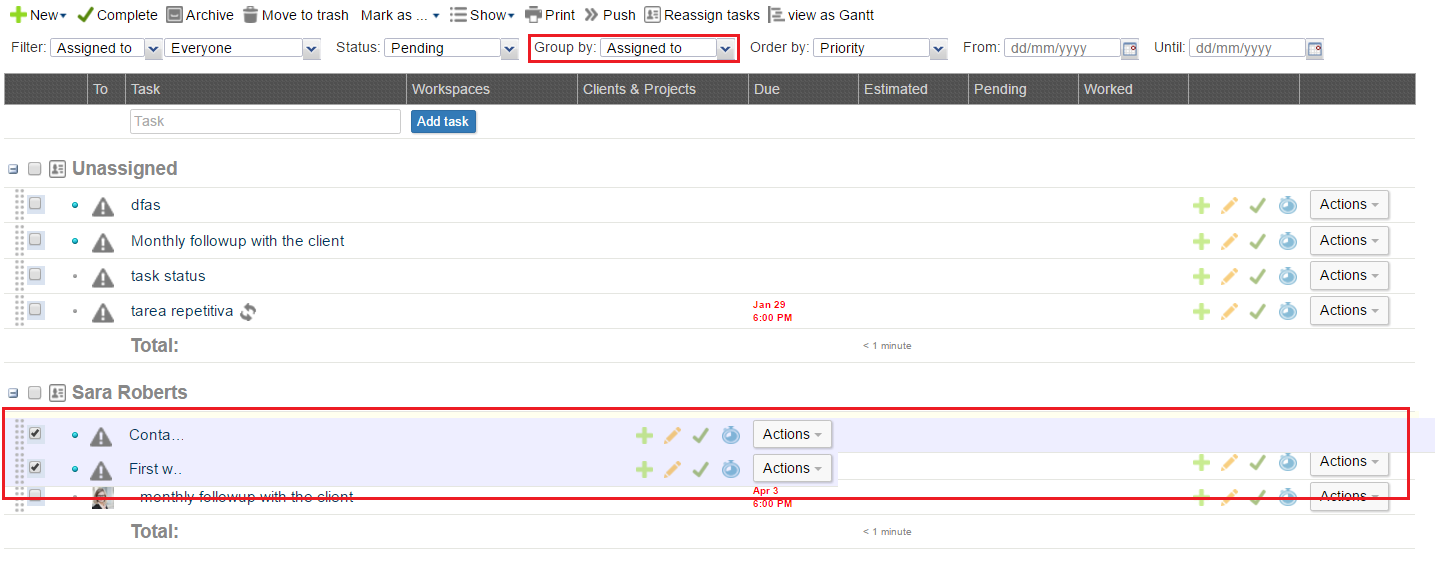This screenshot has height=561, width=1435.
Task: Select all tasks in Unassigned group checkbox
Action: [35, 169]
